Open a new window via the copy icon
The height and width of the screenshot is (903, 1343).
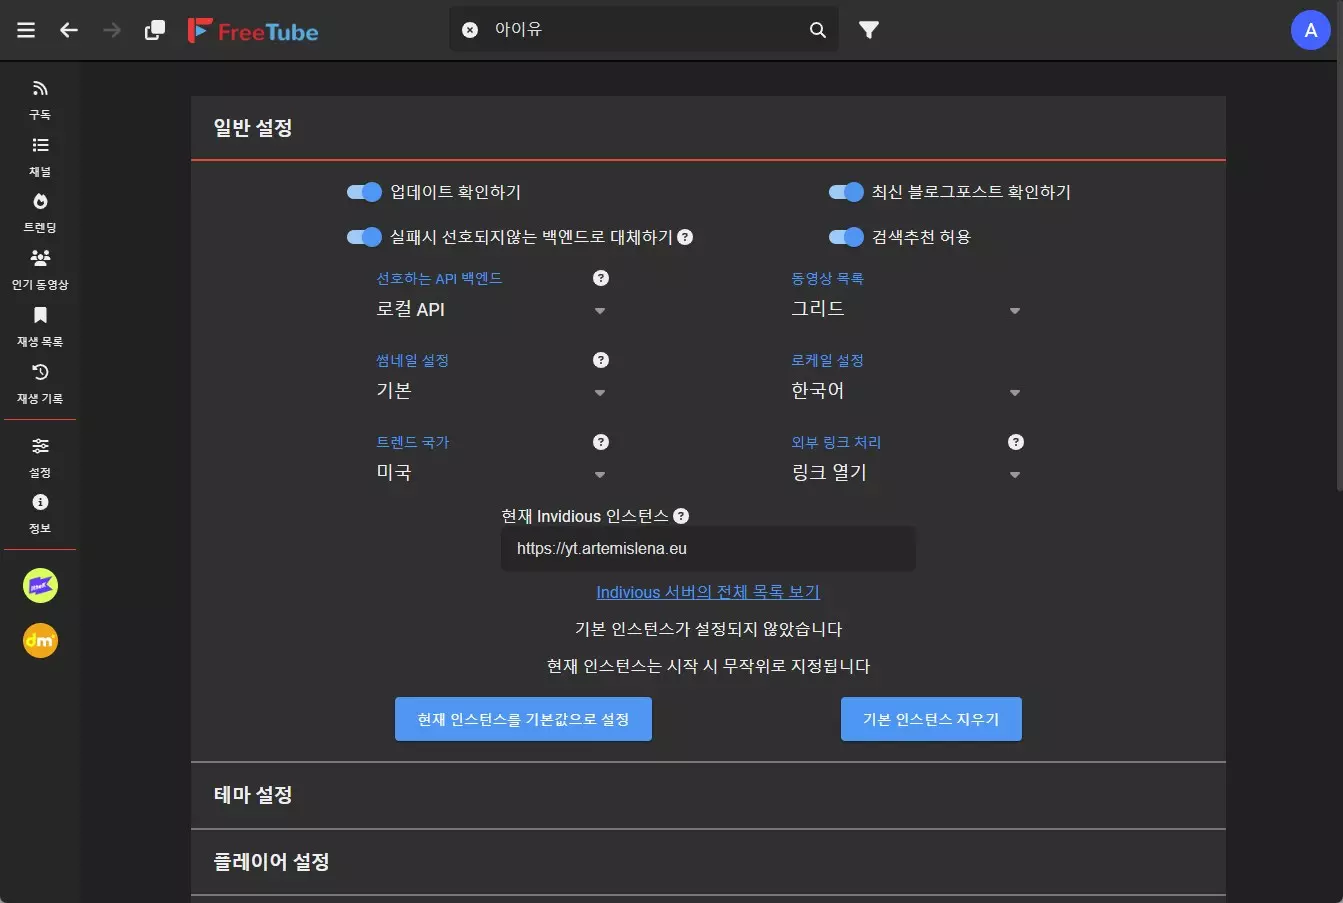(155, 30)
